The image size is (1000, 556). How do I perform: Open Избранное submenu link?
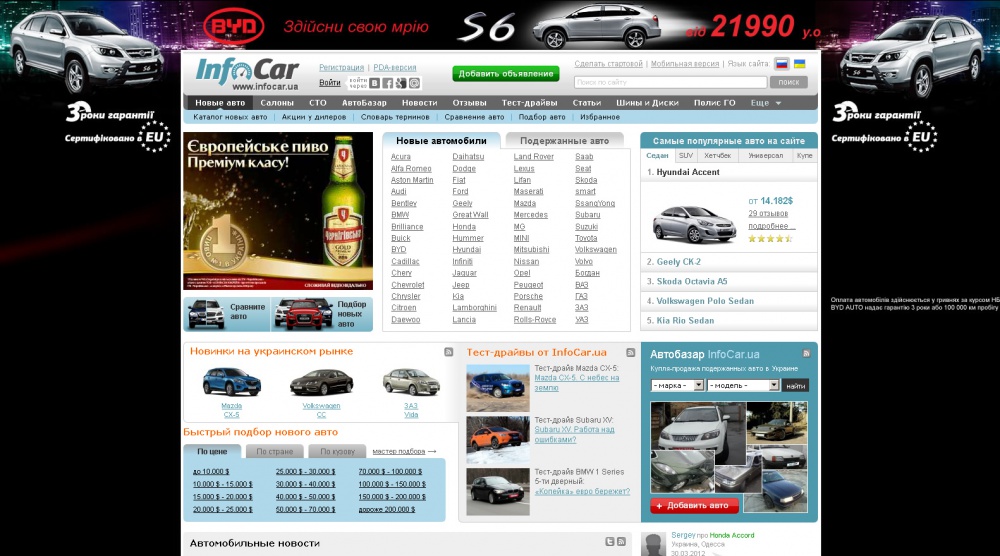[x=600, y=117]
